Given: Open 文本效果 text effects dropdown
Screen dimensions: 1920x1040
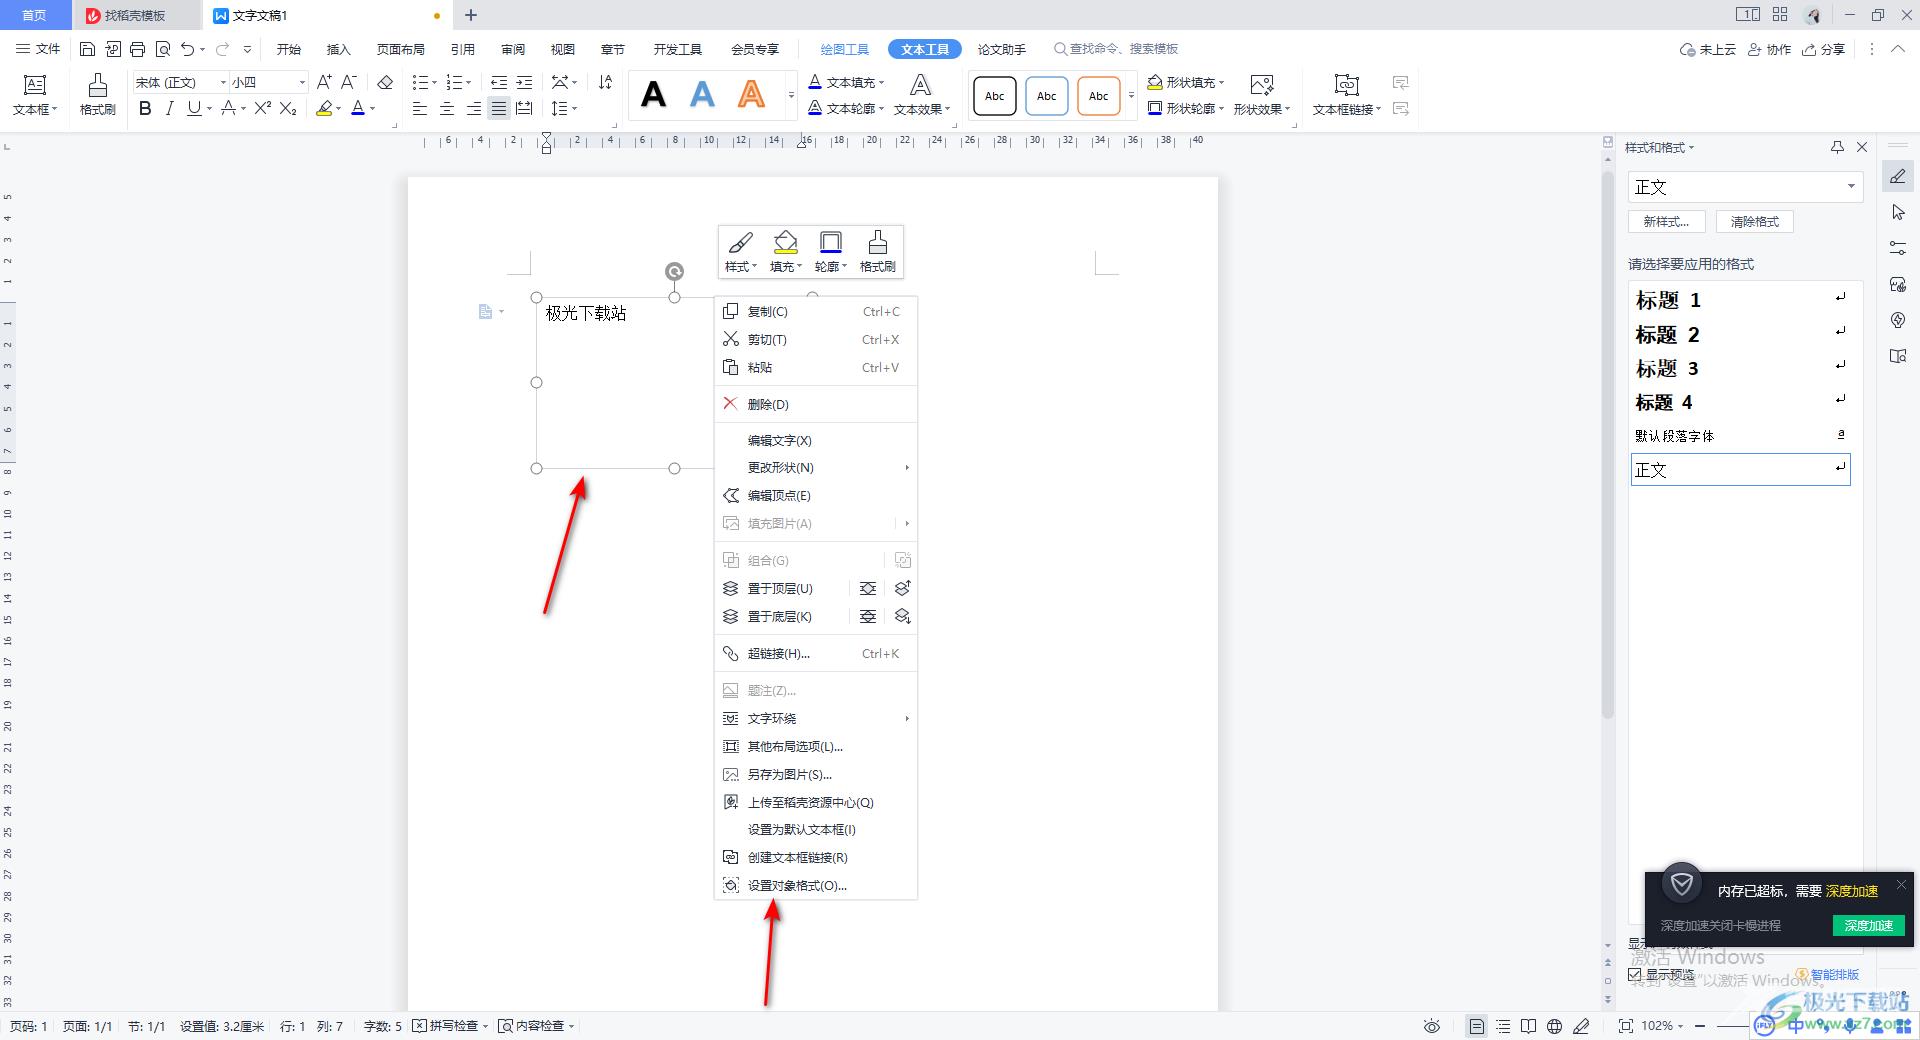Looking at the screenshot, I should 921,95.
